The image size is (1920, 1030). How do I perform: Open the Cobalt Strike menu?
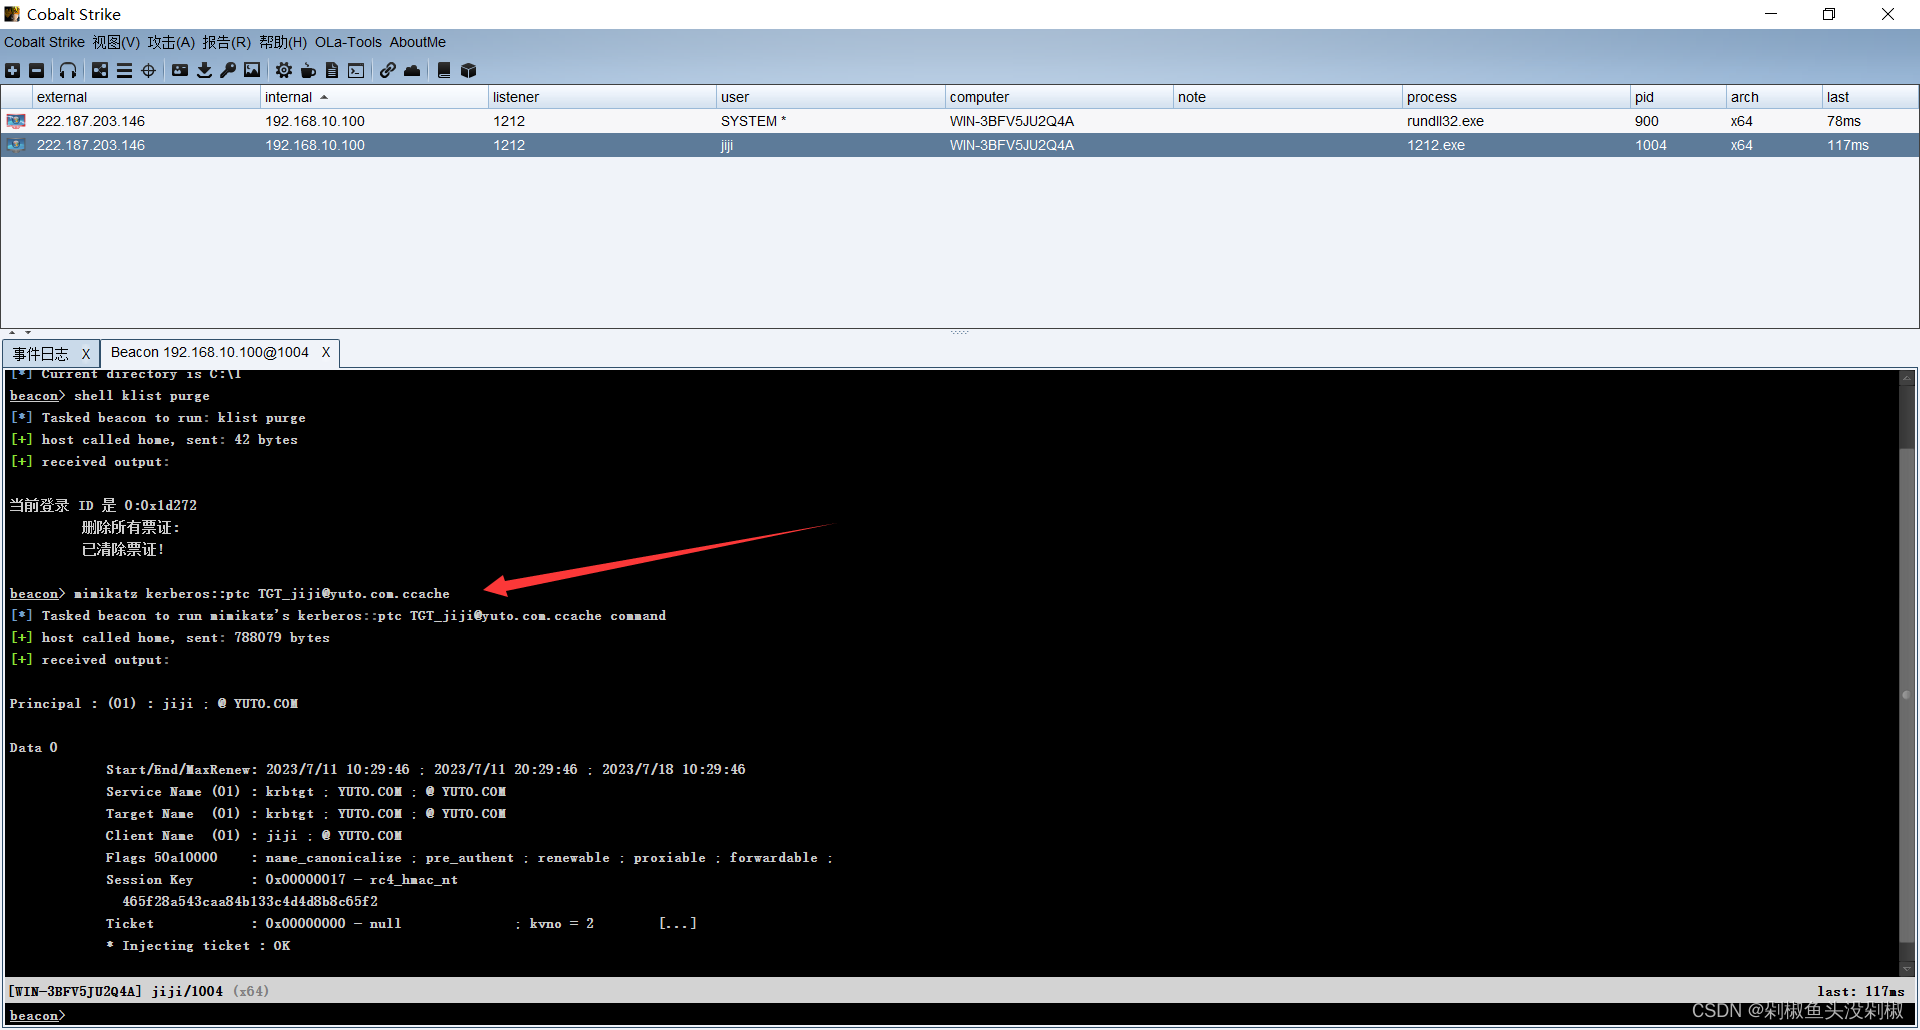pyautogui.click(x=44, y=42)
